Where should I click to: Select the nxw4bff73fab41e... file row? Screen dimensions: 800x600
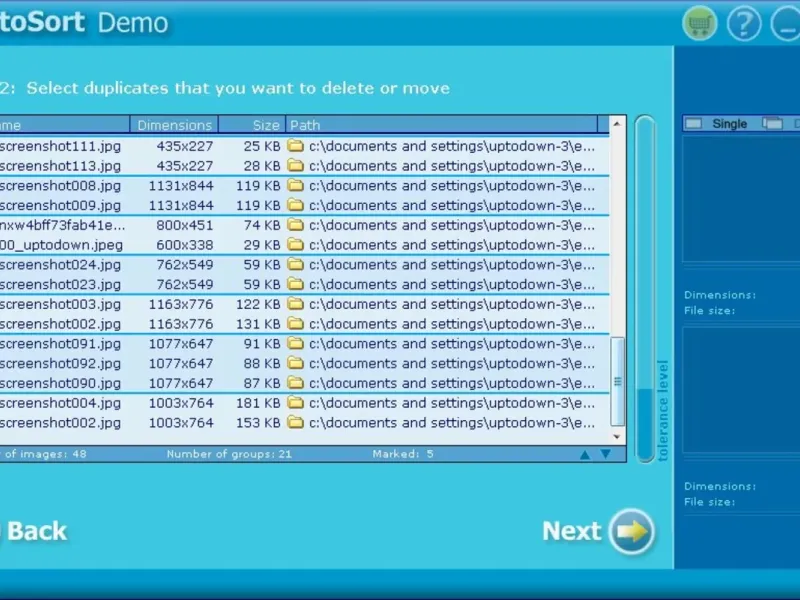62,225
